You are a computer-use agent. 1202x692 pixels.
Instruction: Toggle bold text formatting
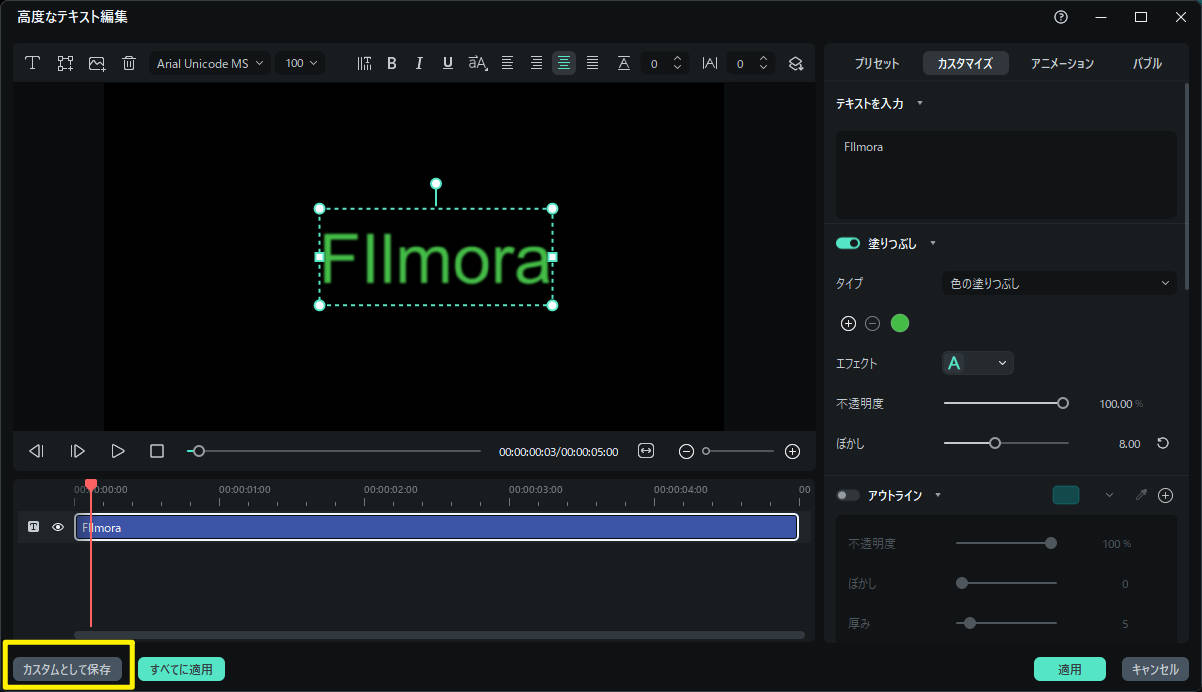(x=392, y=63)
